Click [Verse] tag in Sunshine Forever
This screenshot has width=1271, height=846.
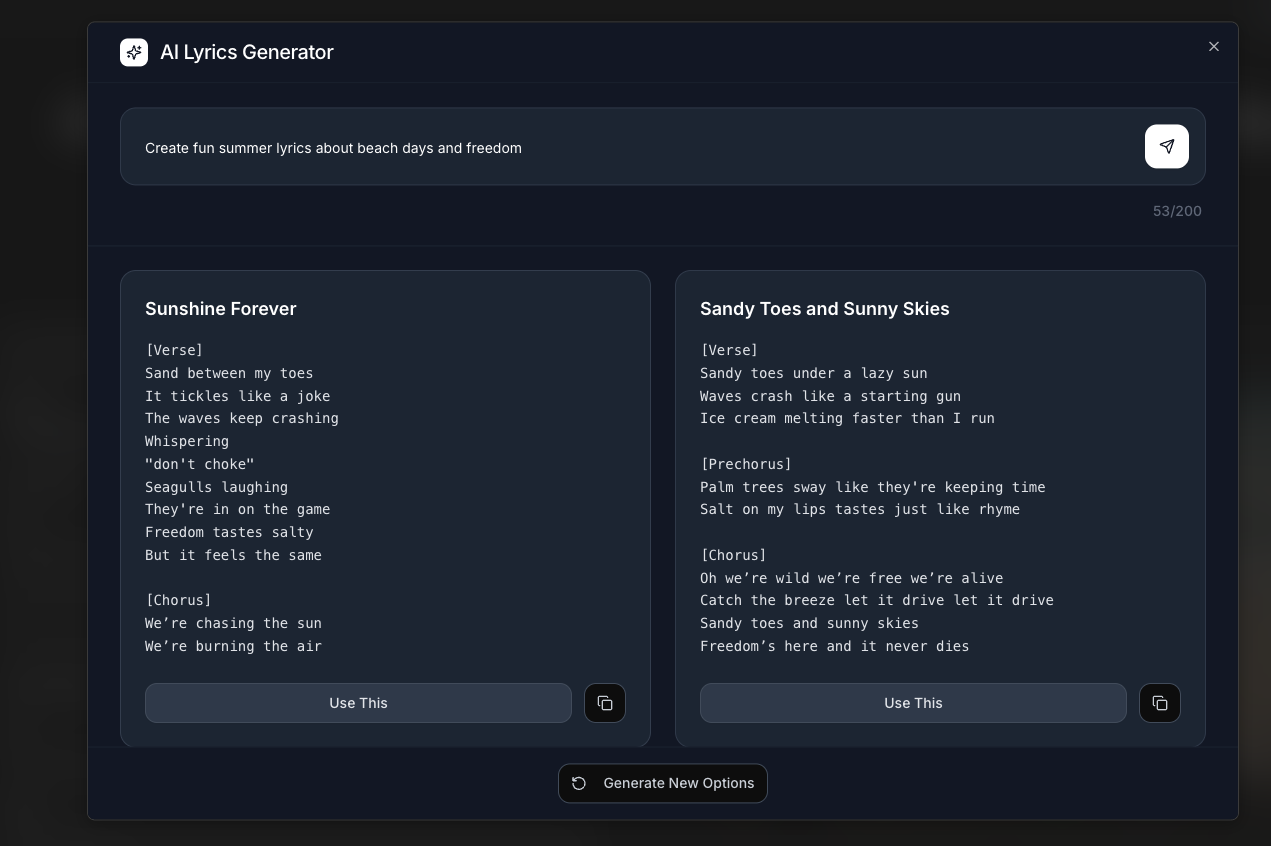(x=174, y=350)
